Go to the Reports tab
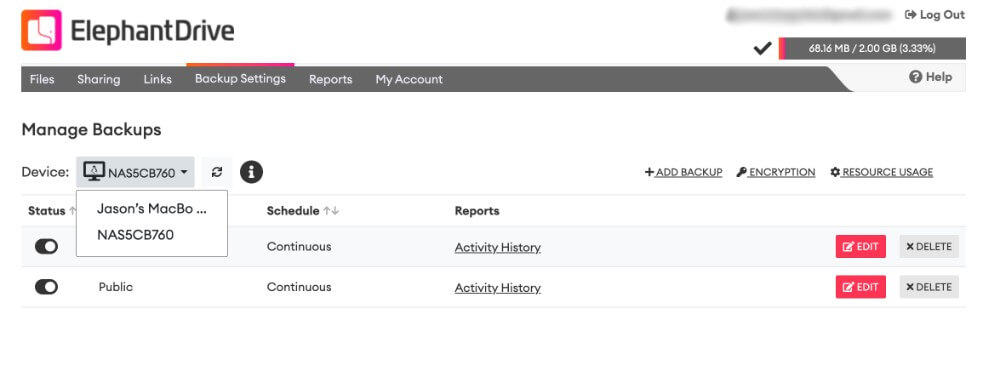Image resolution: width=1000 pixels, height=383 pixels. click(x=330, y=80)
